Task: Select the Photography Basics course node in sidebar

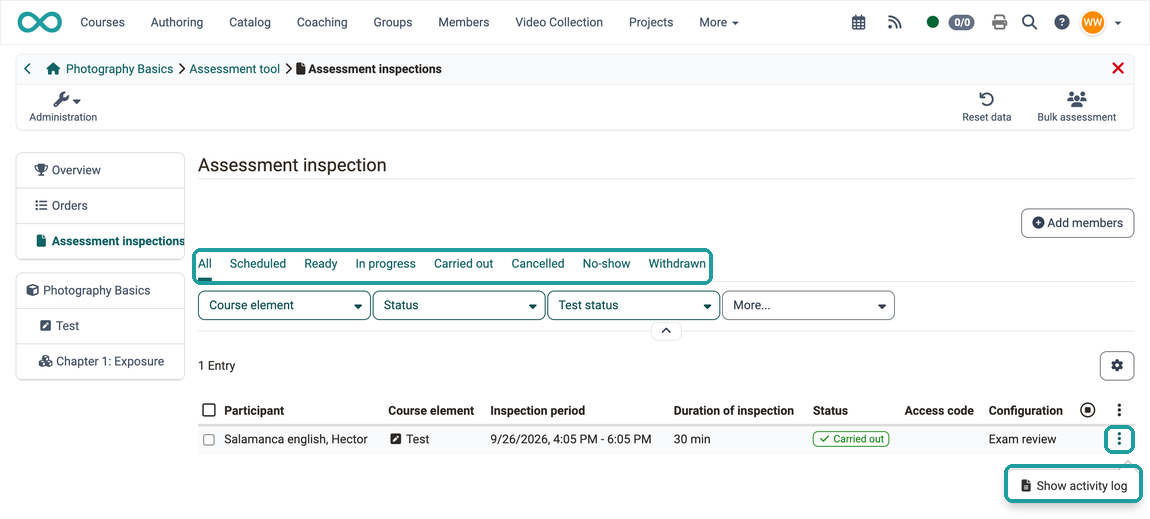Action: [x=100, y=290]
